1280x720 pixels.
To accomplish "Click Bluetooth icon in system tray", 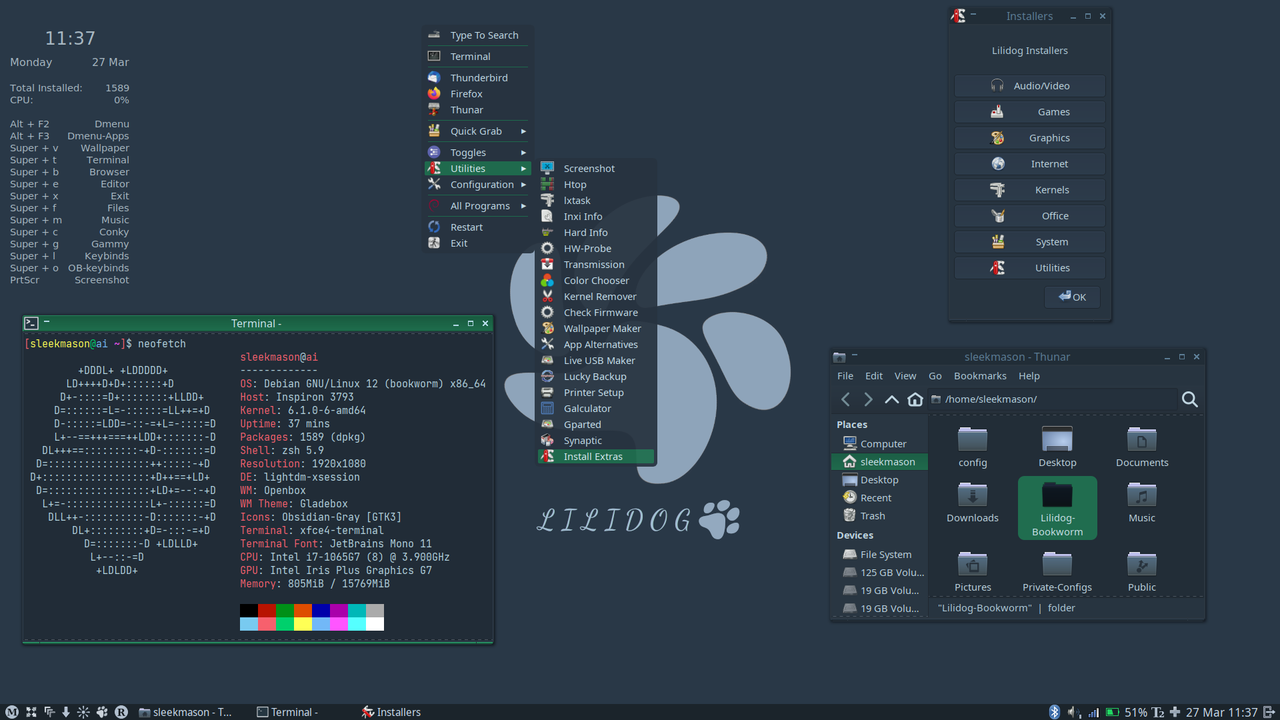I will click(x=1054, y=712).
